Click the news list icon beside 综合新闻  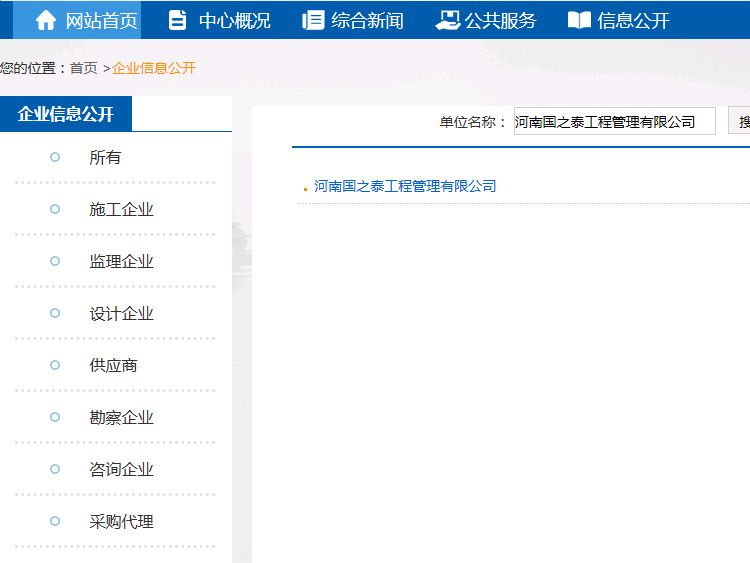[x=313, y=20]
